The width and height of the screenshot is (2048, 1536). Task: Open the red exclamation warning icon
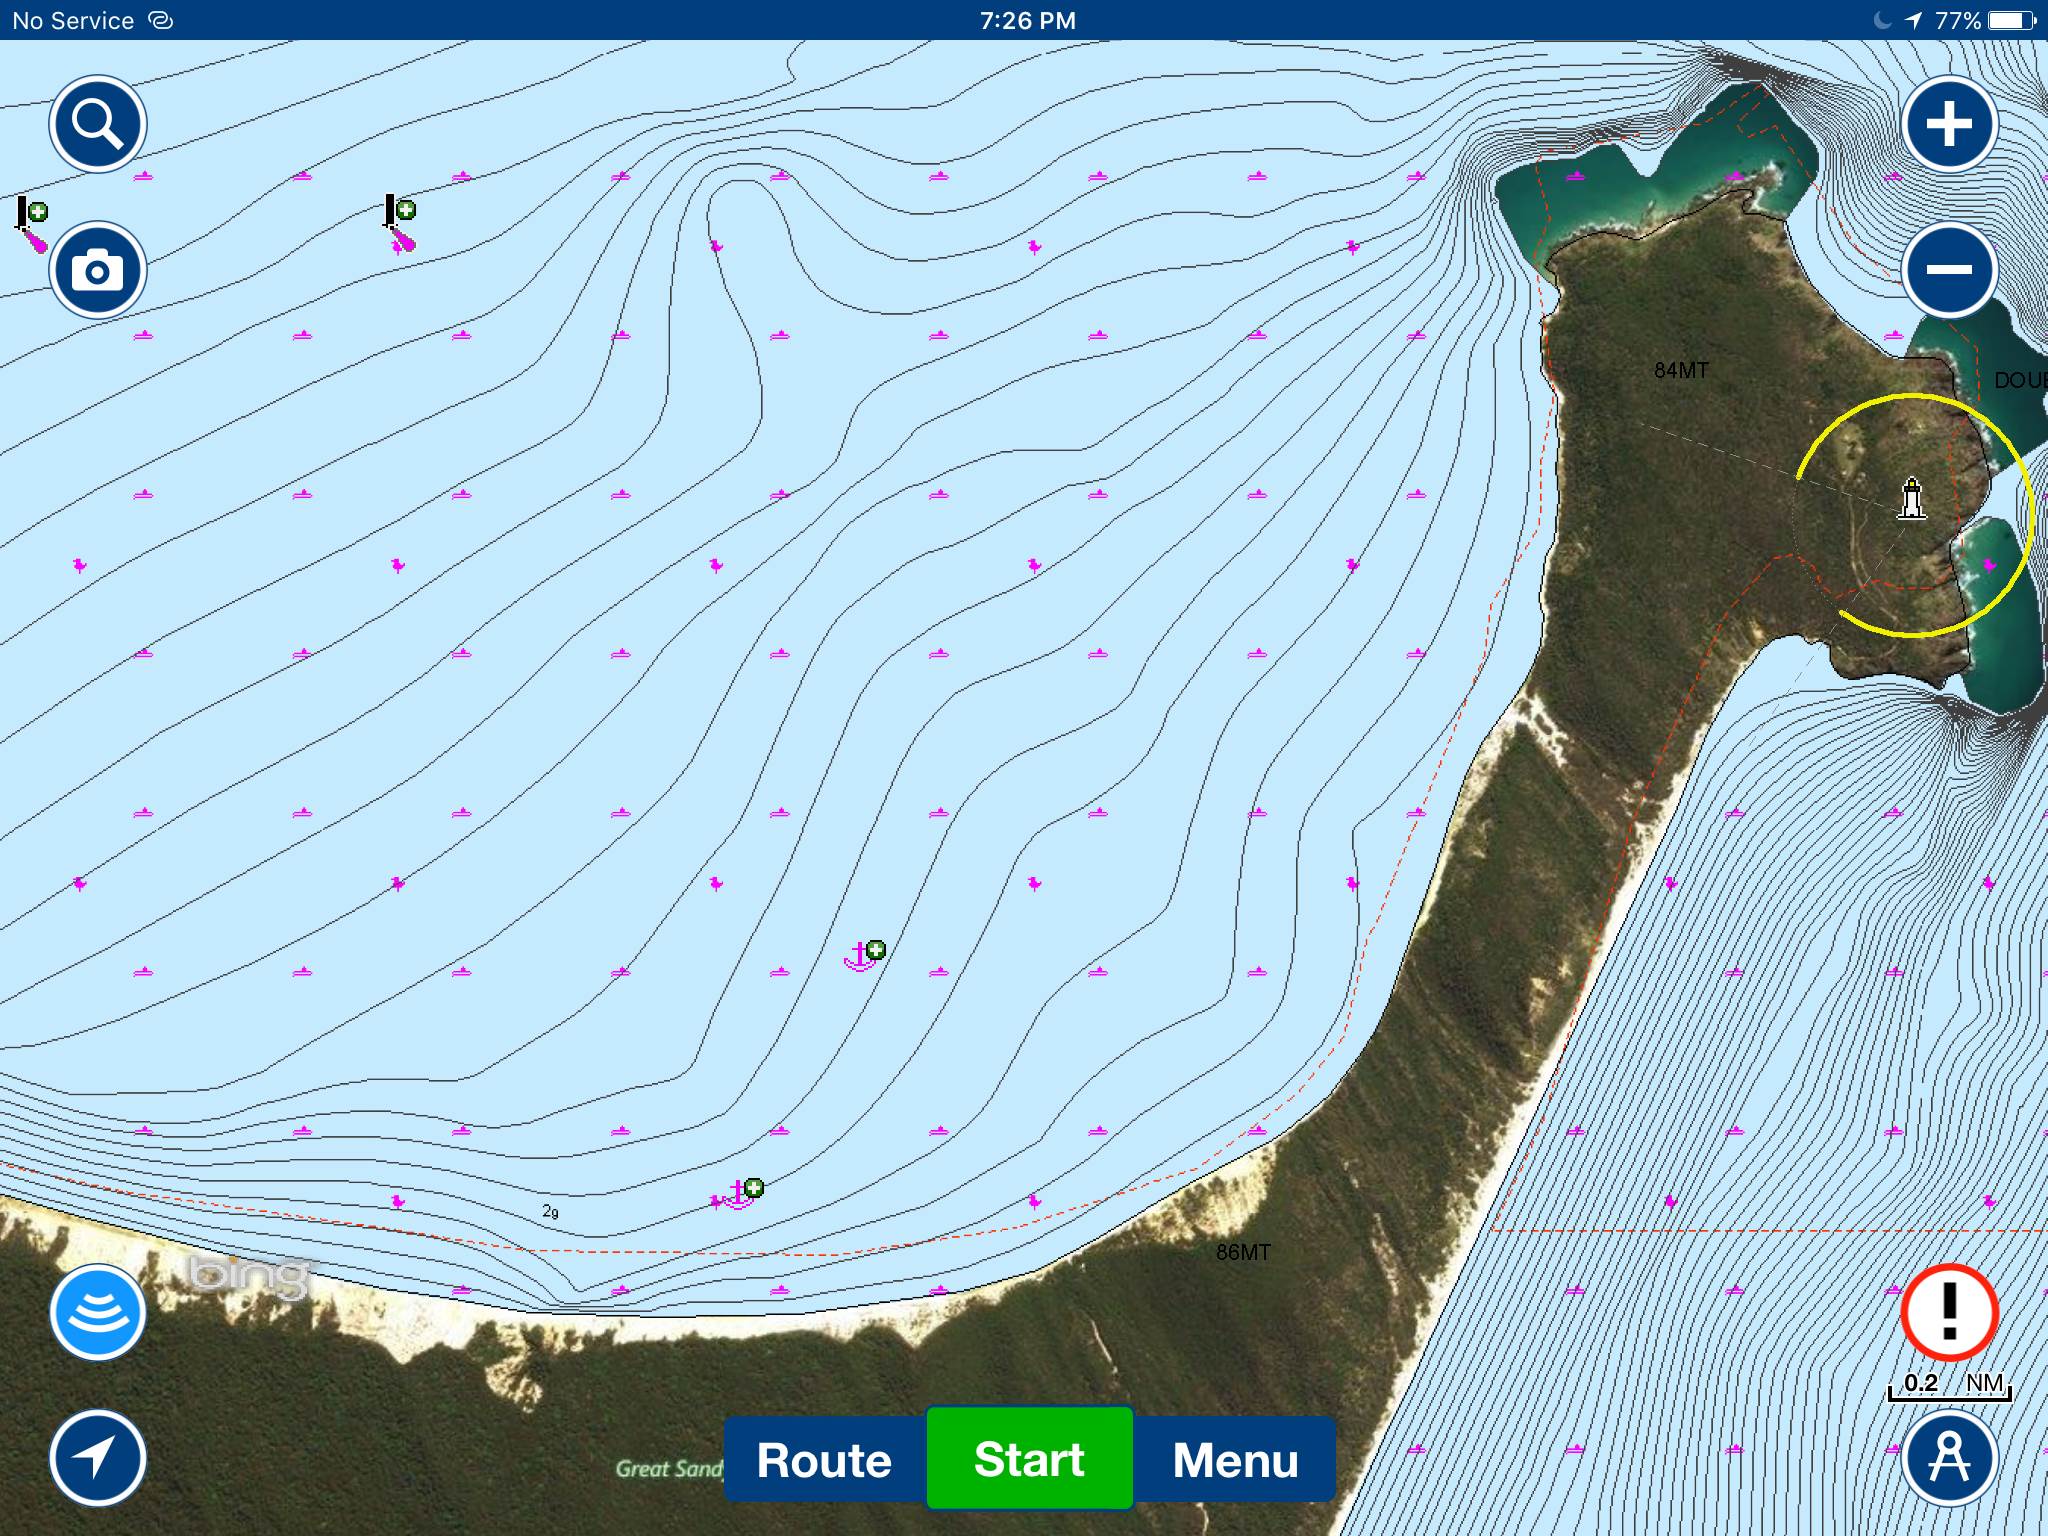tap(1948, 1312)
